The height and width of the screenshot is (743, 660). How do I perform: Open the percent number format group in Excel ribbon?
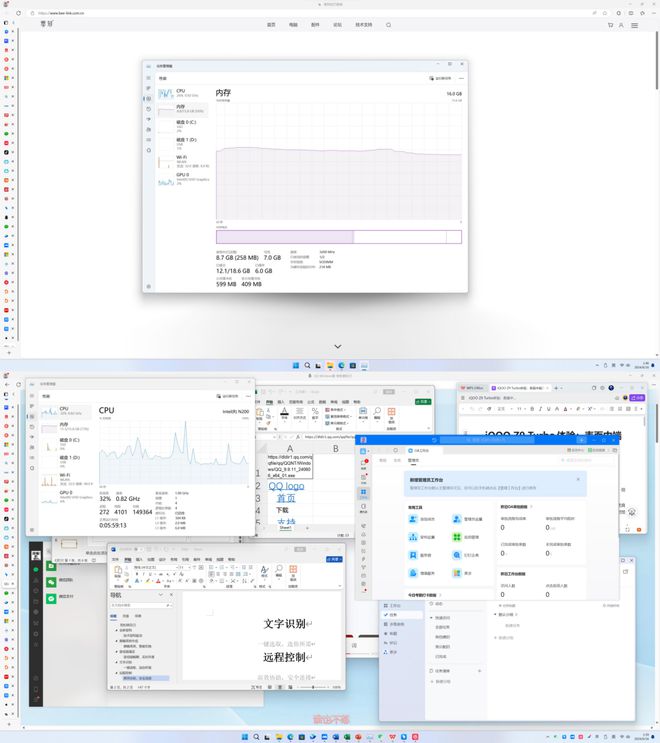pos(315,414)
